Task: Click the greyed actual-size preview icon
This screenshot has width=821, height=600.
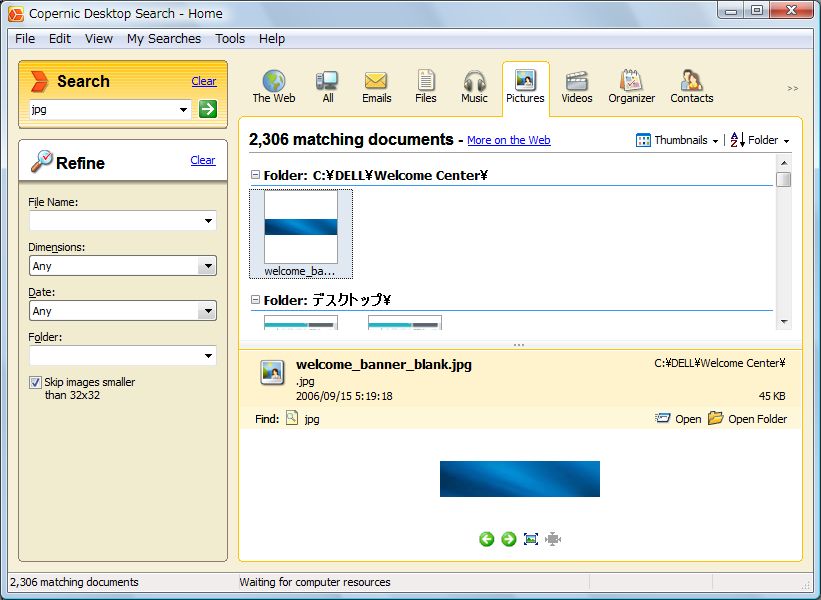Action: (552, 539)
